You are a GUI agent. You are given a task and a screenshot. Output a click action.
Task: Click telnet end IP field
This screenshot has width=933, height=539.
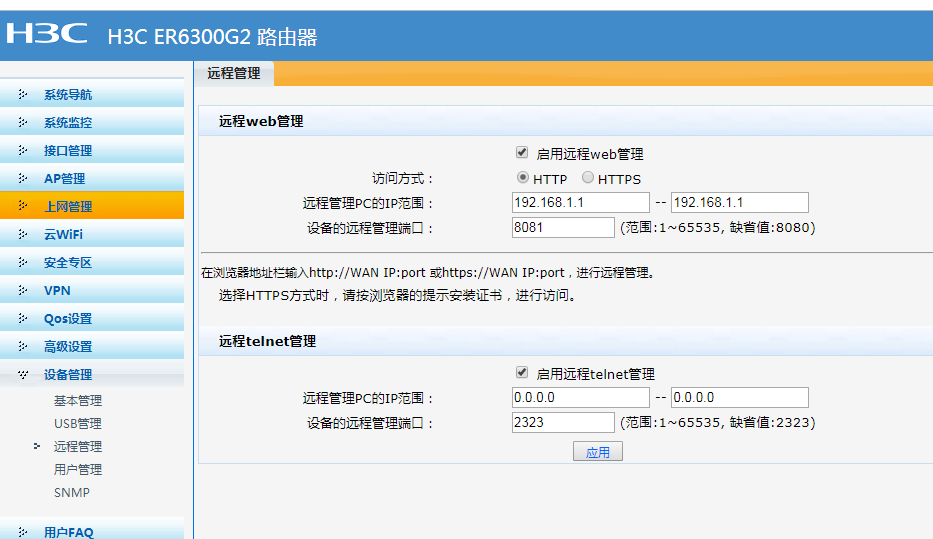click(x=740, y=397)
